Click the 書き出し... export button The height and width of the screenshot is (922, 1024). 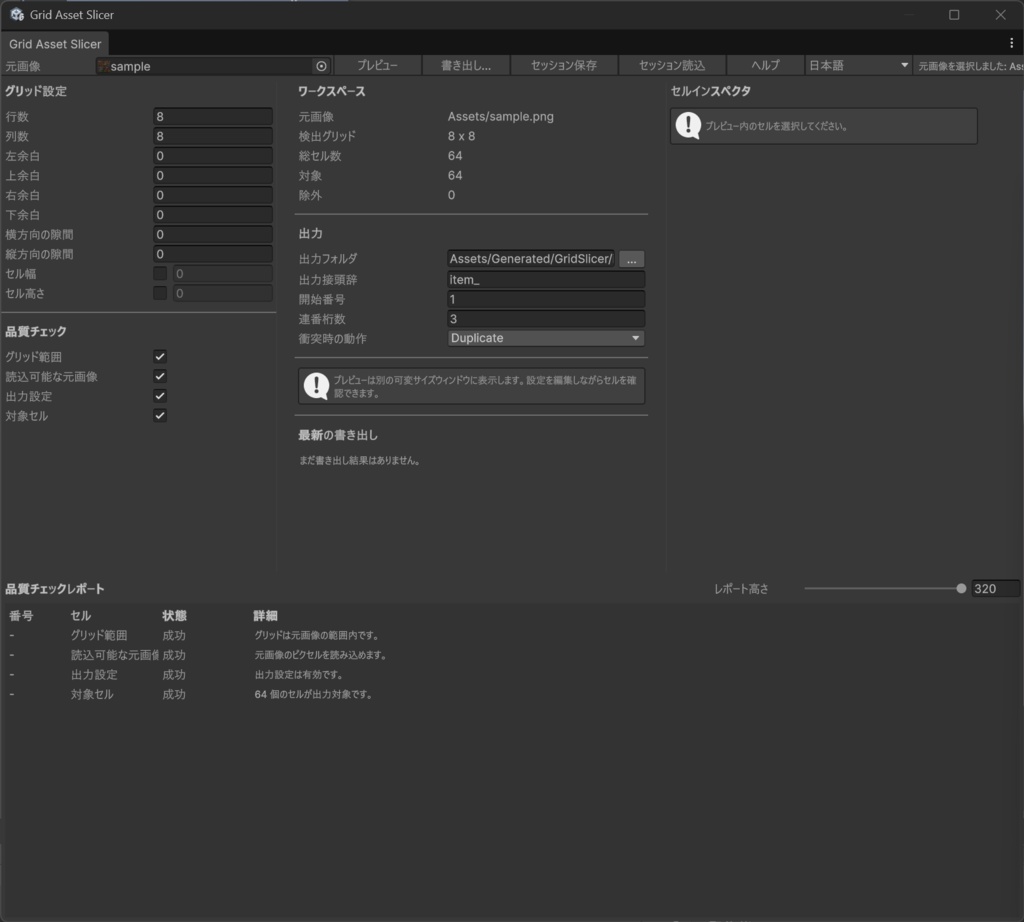click(x=466, y=64)
